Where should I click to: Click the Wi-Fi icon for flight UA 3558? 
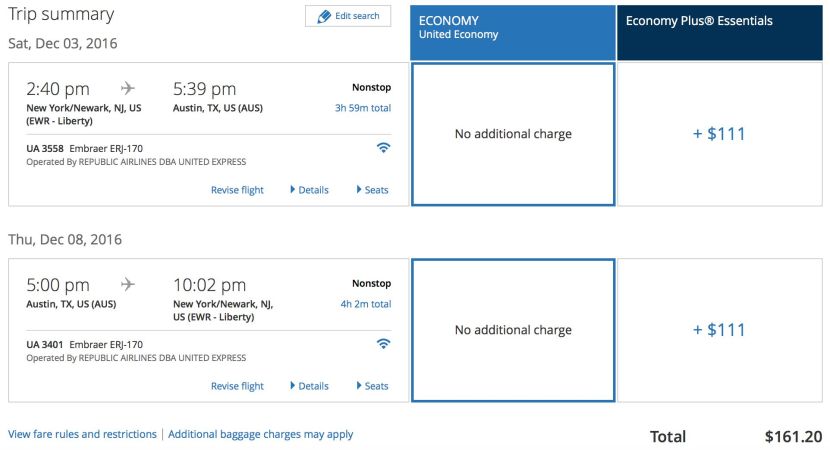[x=383, y=148]
